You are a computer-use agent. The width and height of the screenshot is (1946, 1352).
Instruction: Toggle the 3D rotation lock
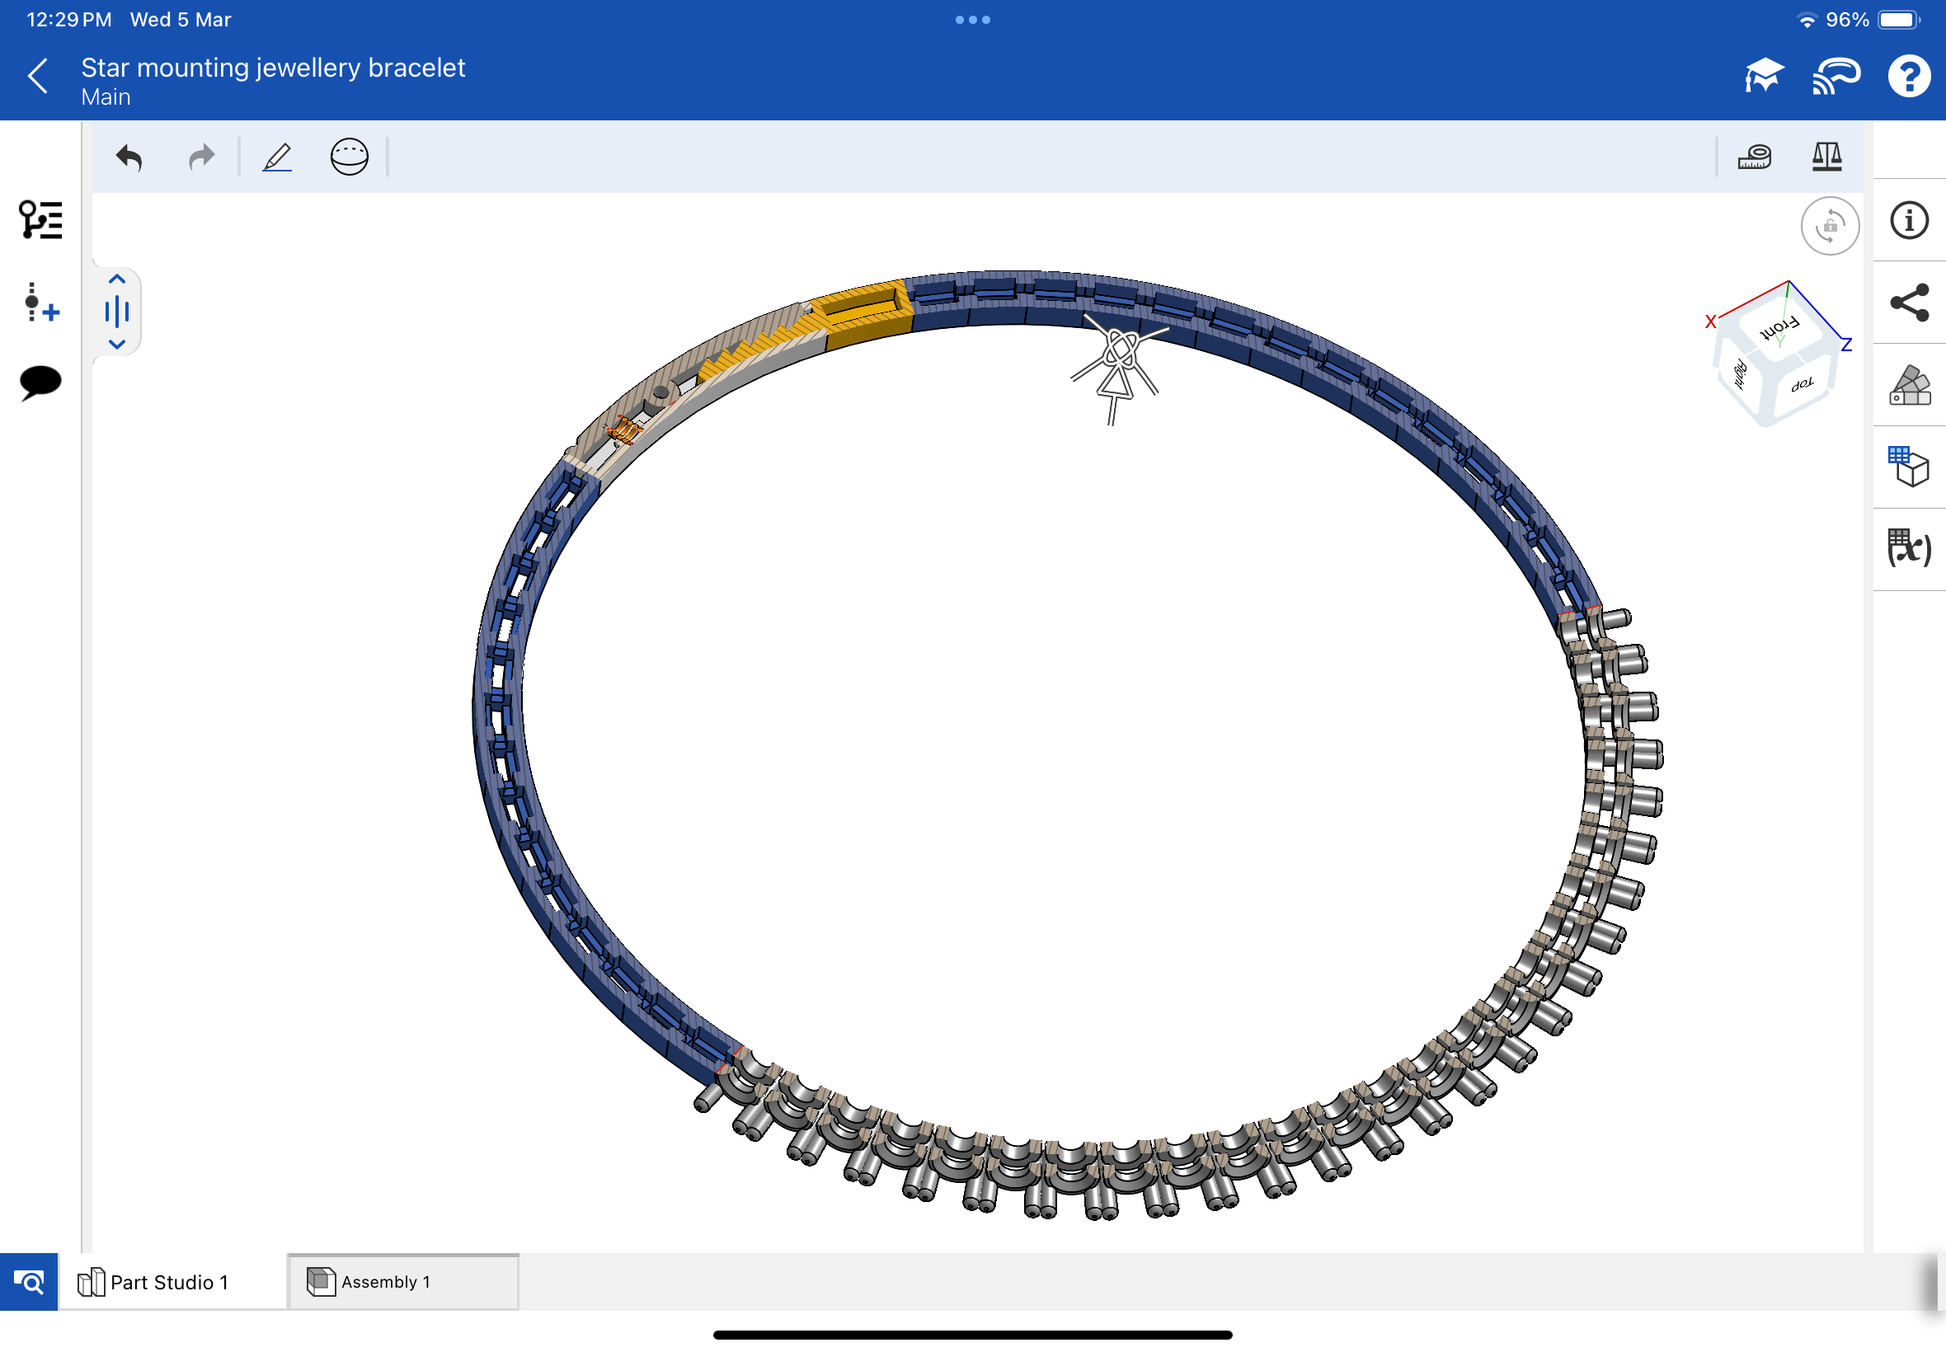[1829, 226]
